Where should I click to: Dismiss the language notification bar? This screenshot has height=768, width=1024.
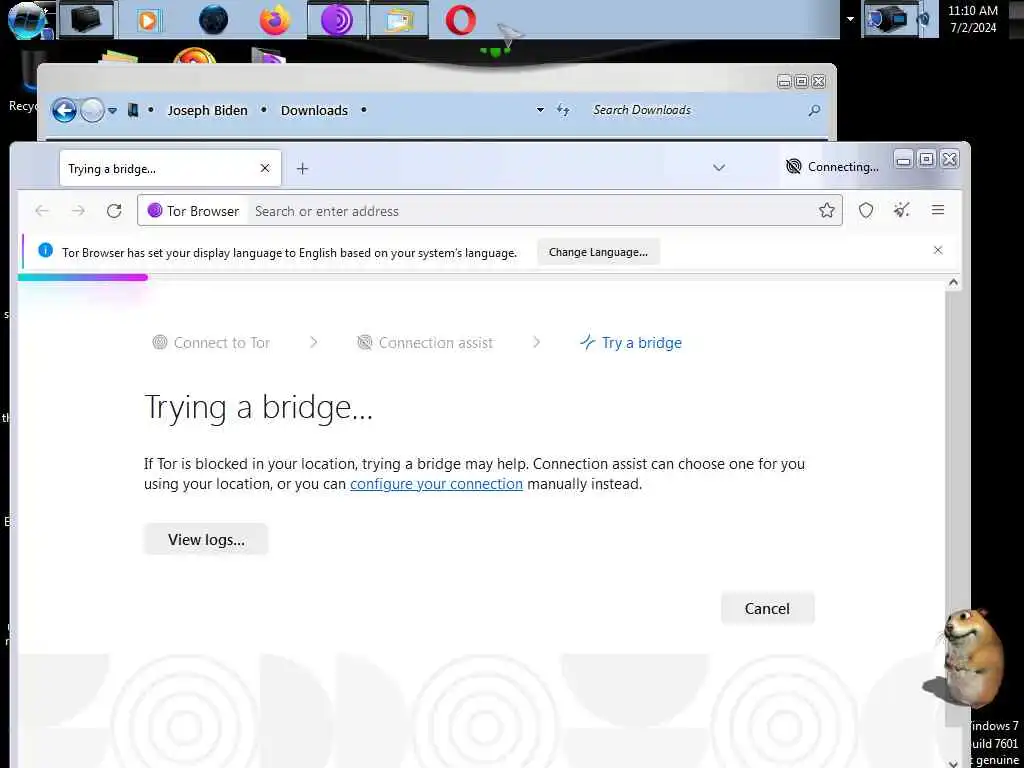pos(938,250)
